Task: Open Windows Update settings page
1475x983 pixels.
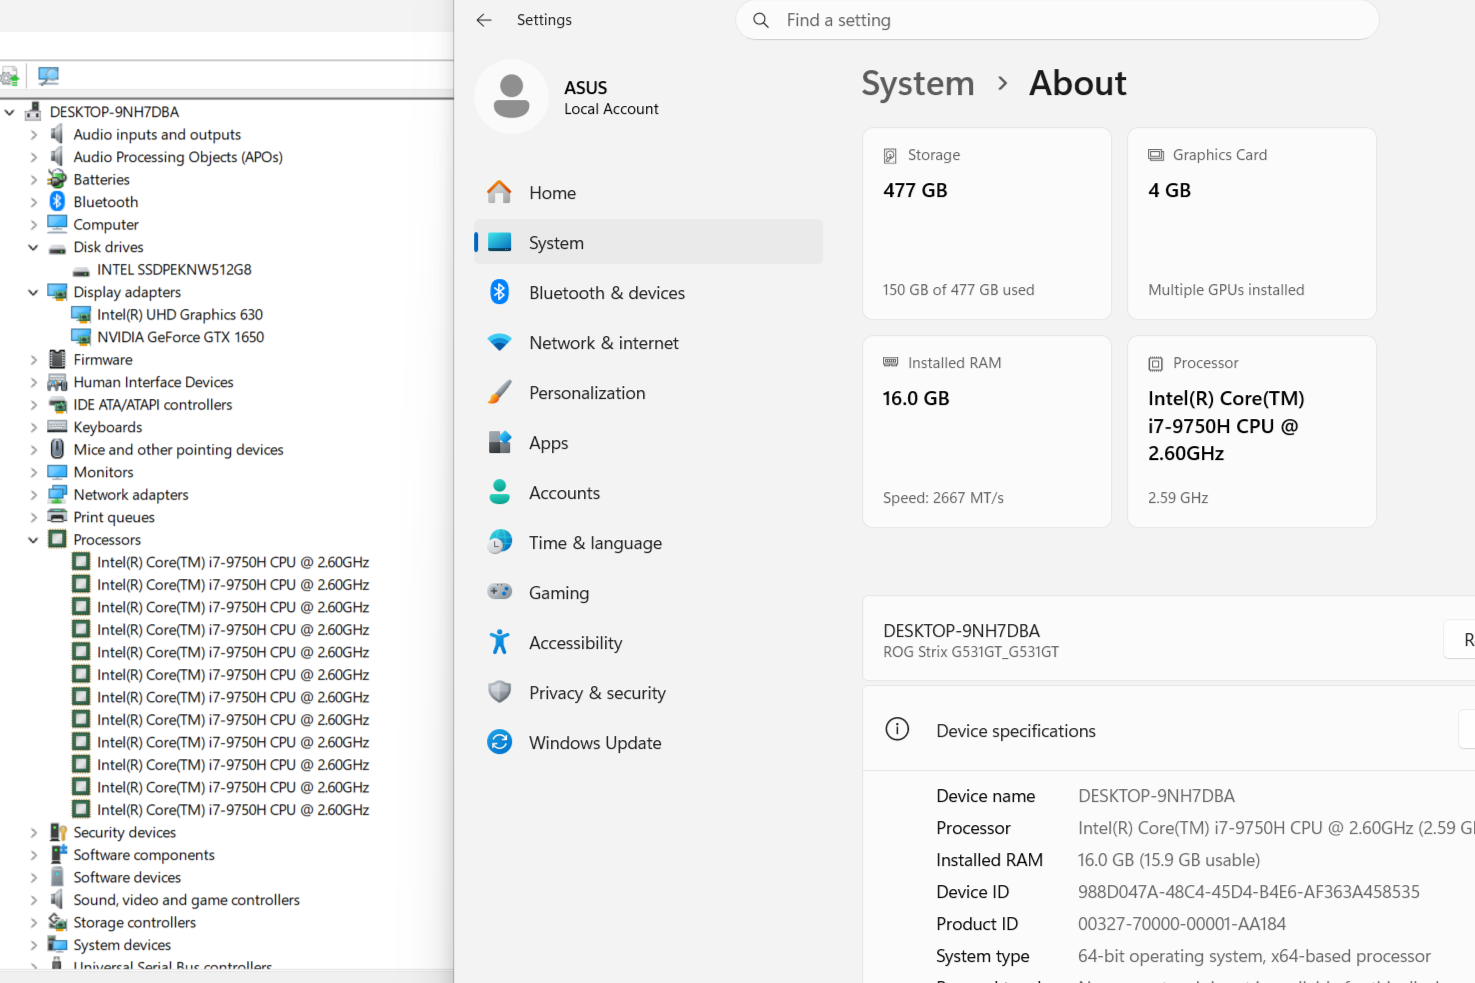Action: pos(648,742)
